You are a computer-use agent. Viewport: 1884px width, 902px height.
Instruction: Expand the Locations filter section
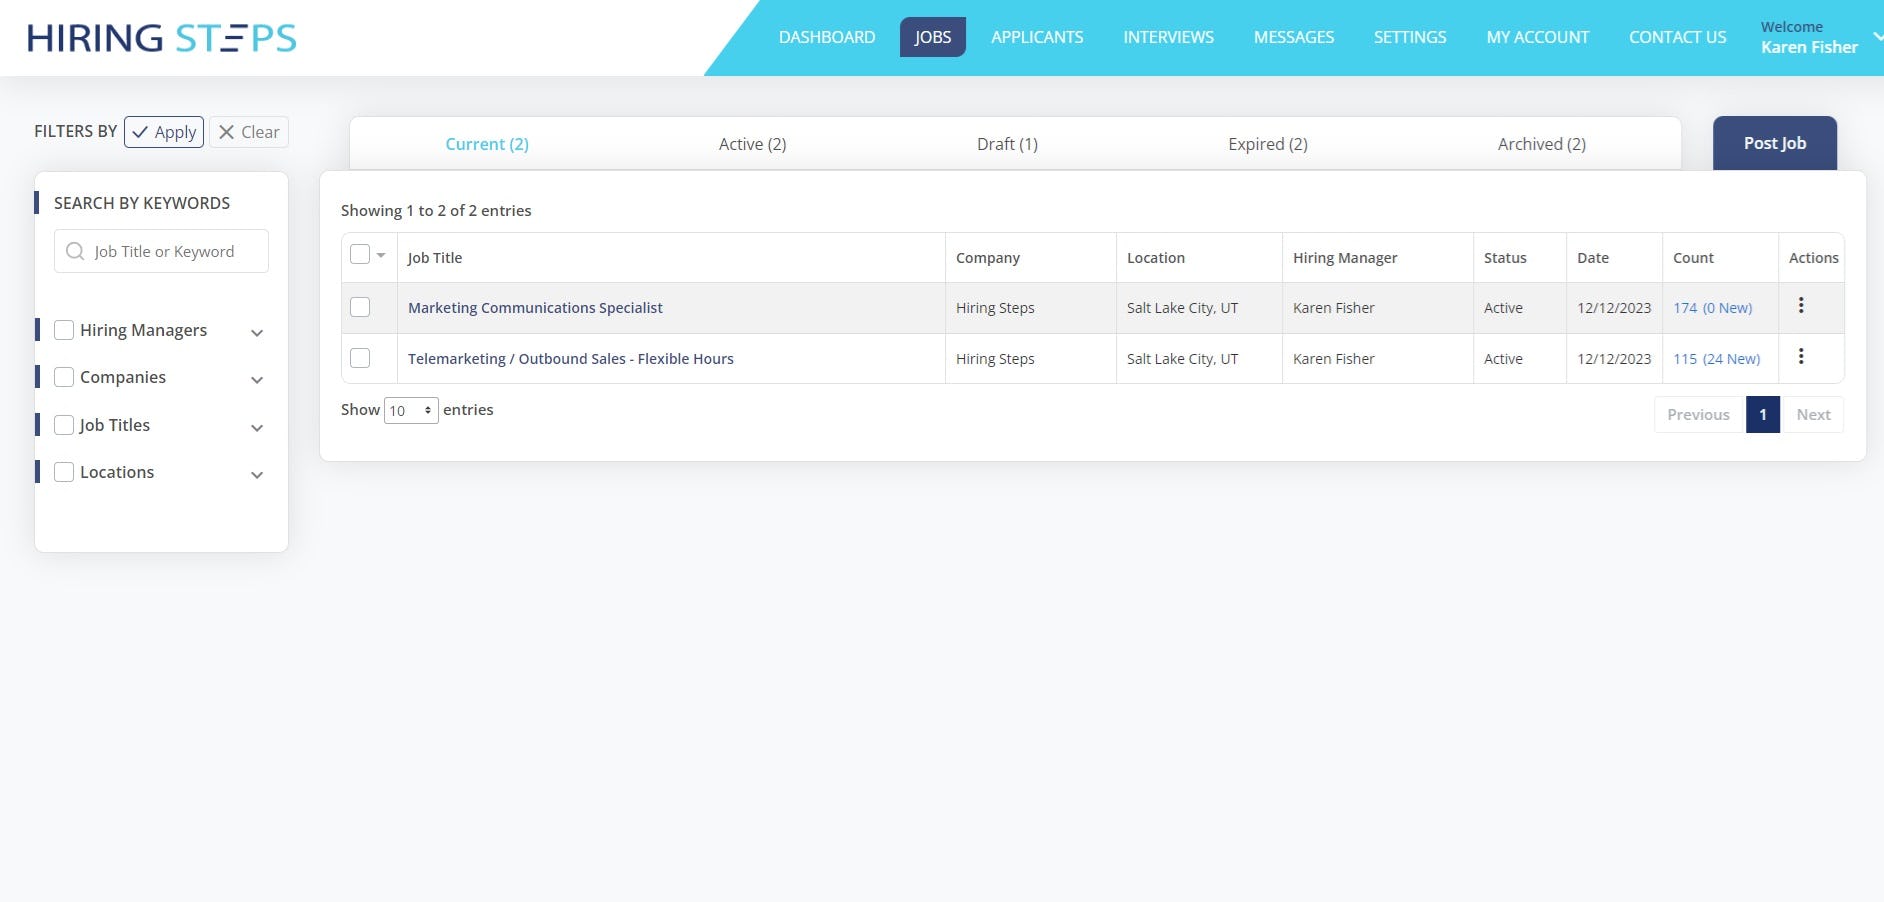click(258, 474)
